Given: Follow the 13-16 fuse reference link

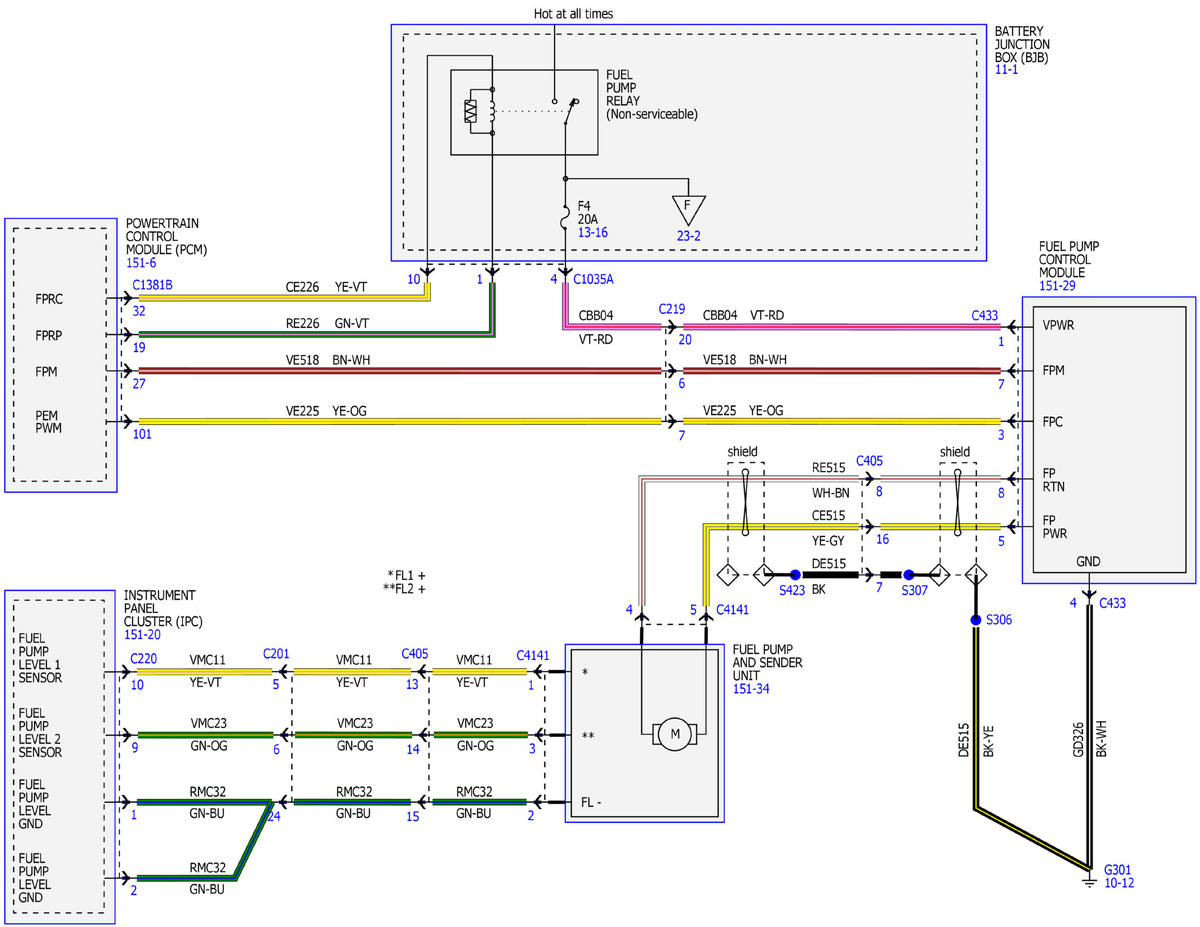Looking at the screenshot, I should click(x=593, y=232).
